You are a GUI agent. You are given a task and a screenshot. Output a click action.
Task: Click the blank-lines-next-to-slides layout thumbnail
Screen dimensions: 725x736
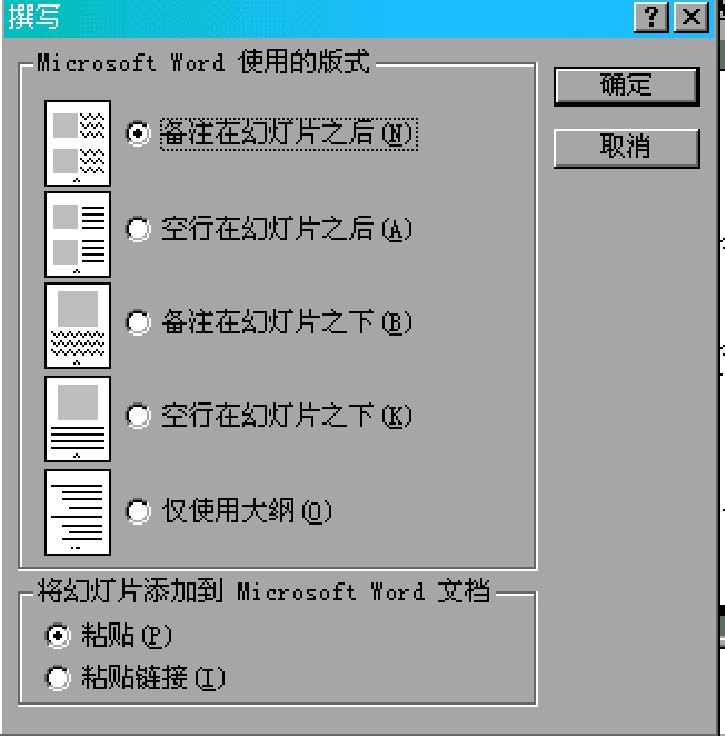pos(77,234)
